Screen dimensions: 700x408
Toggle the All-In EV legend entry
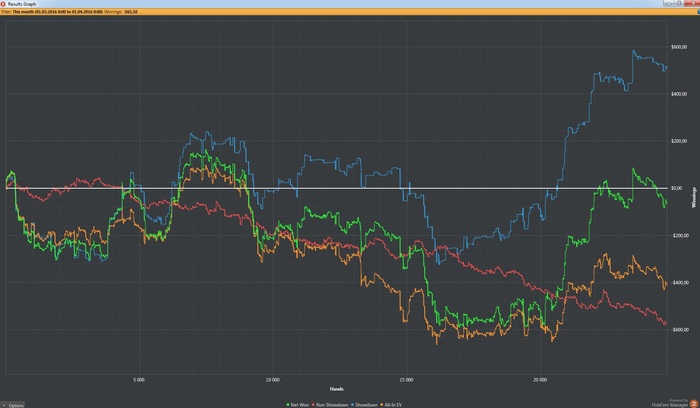tap(391, 405)
